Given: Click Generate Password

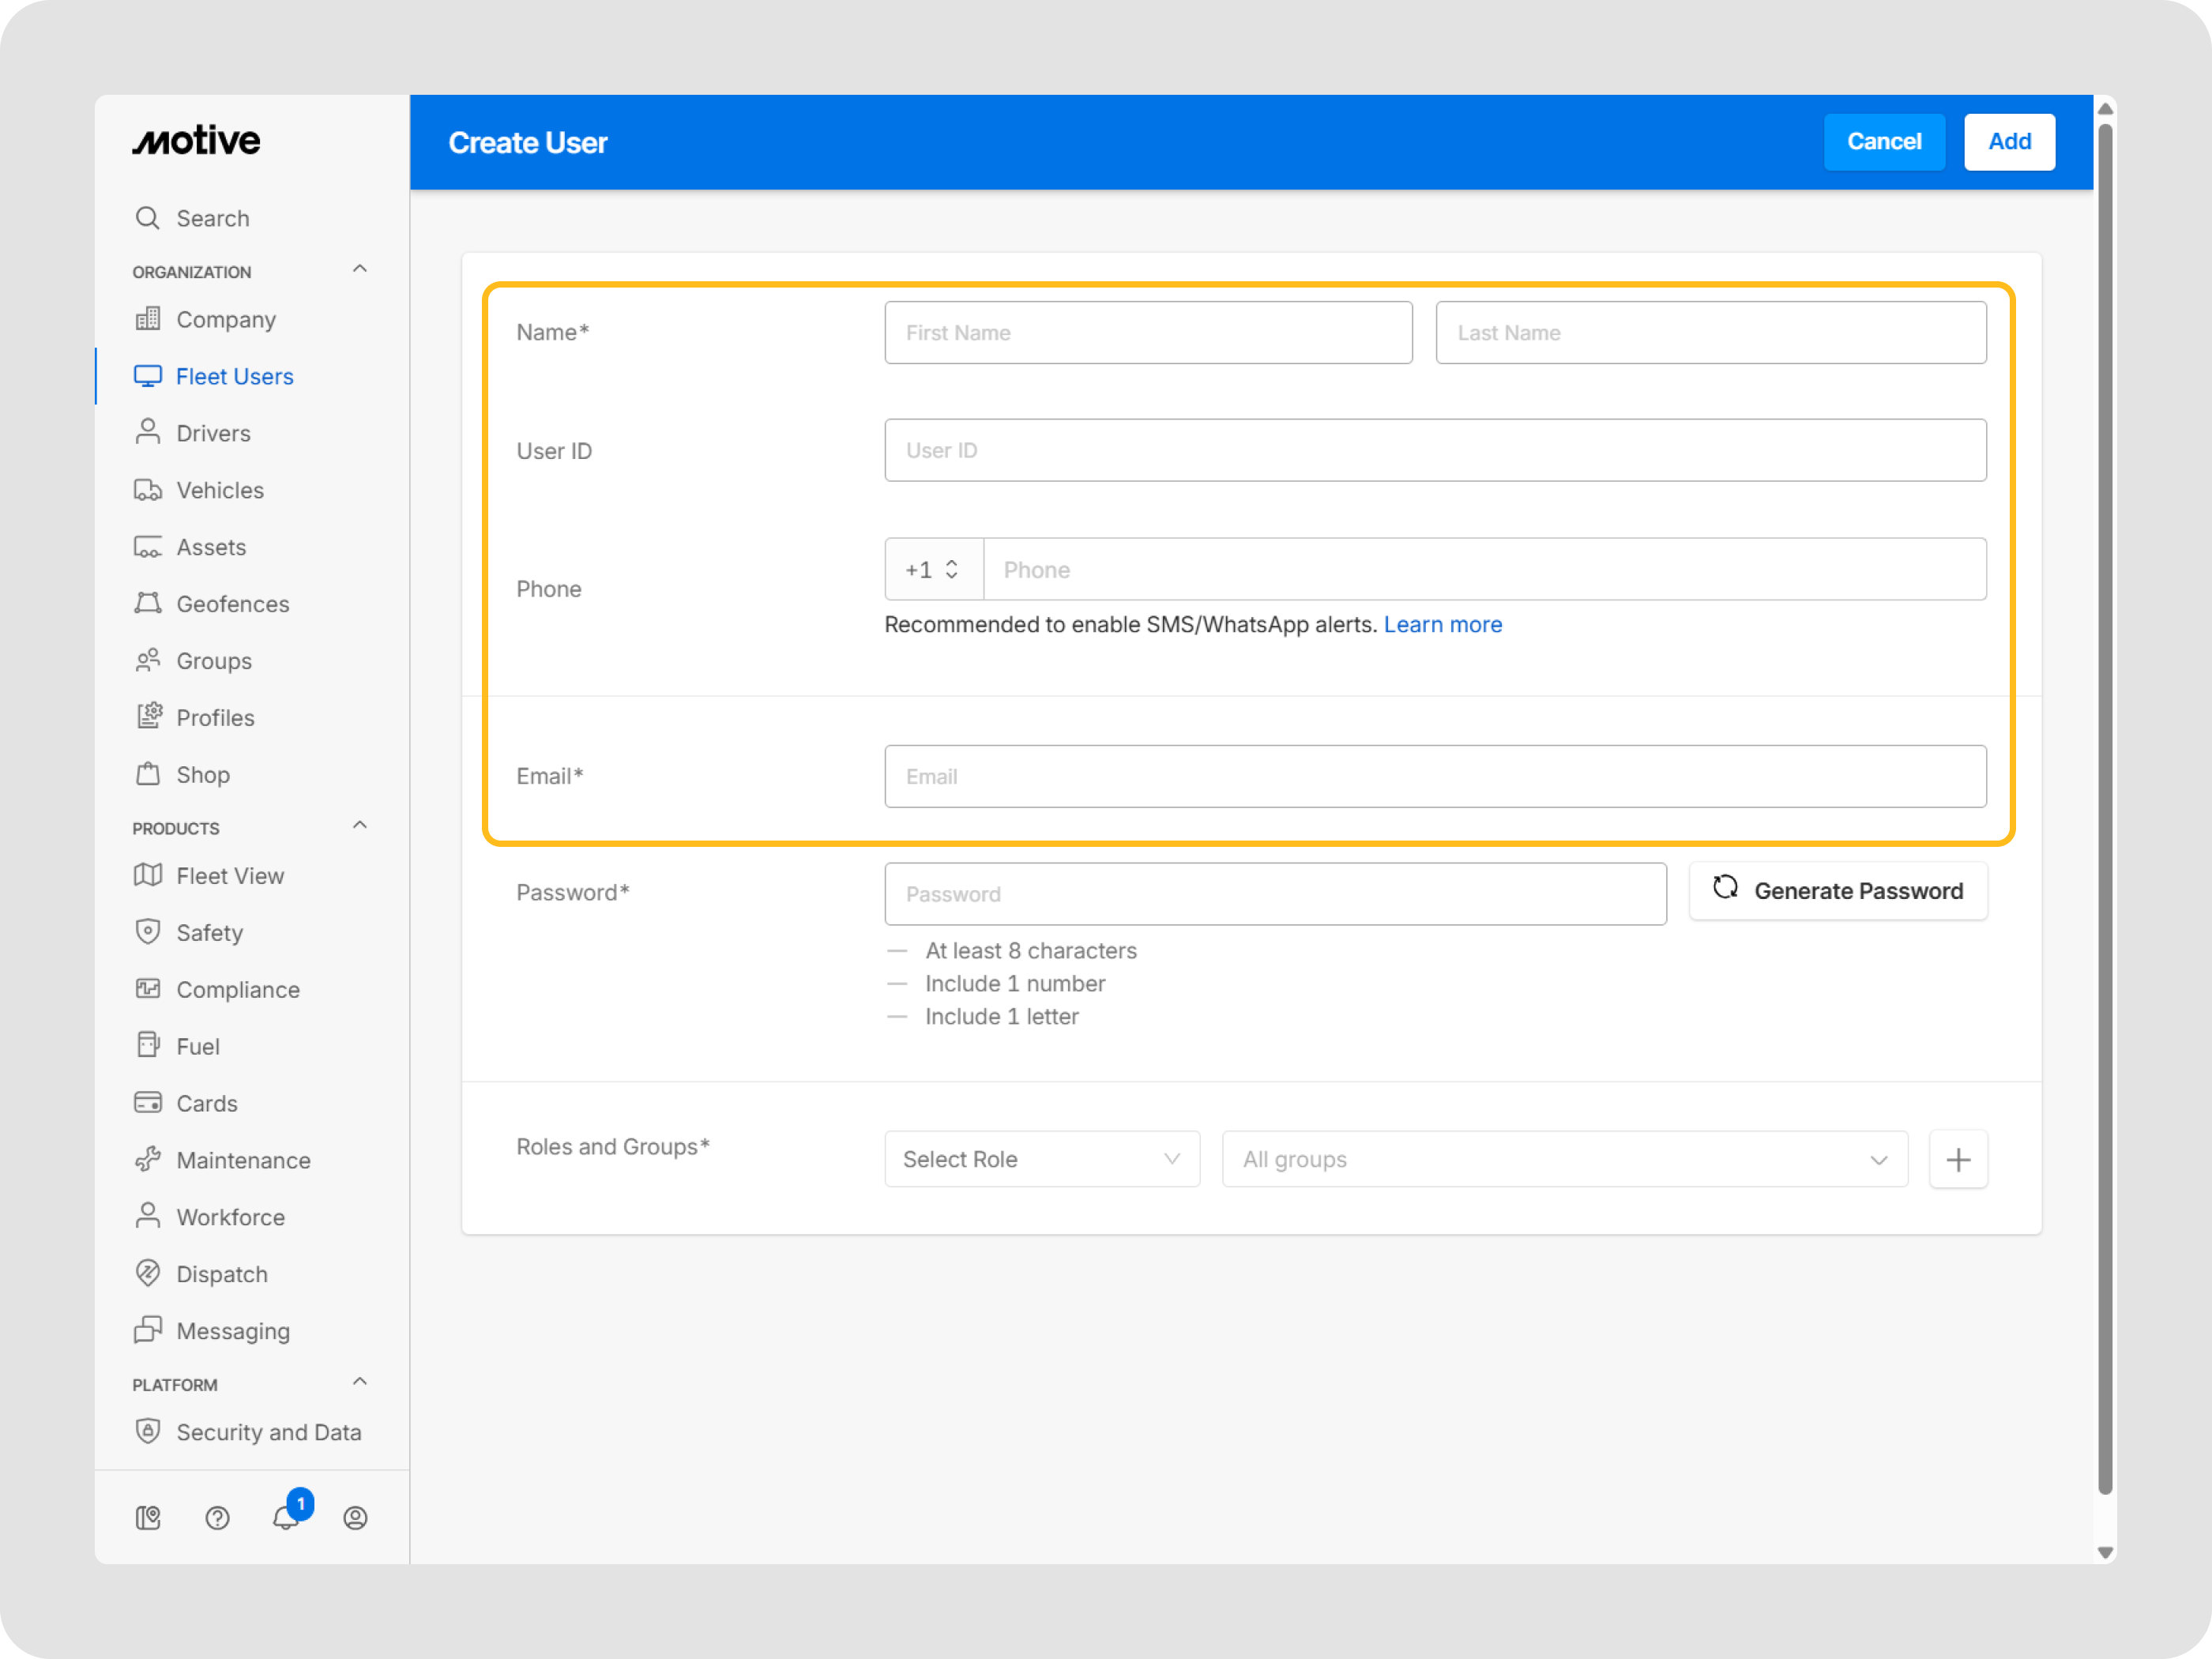Looking at the screenshot, I should click(1837, 890).
